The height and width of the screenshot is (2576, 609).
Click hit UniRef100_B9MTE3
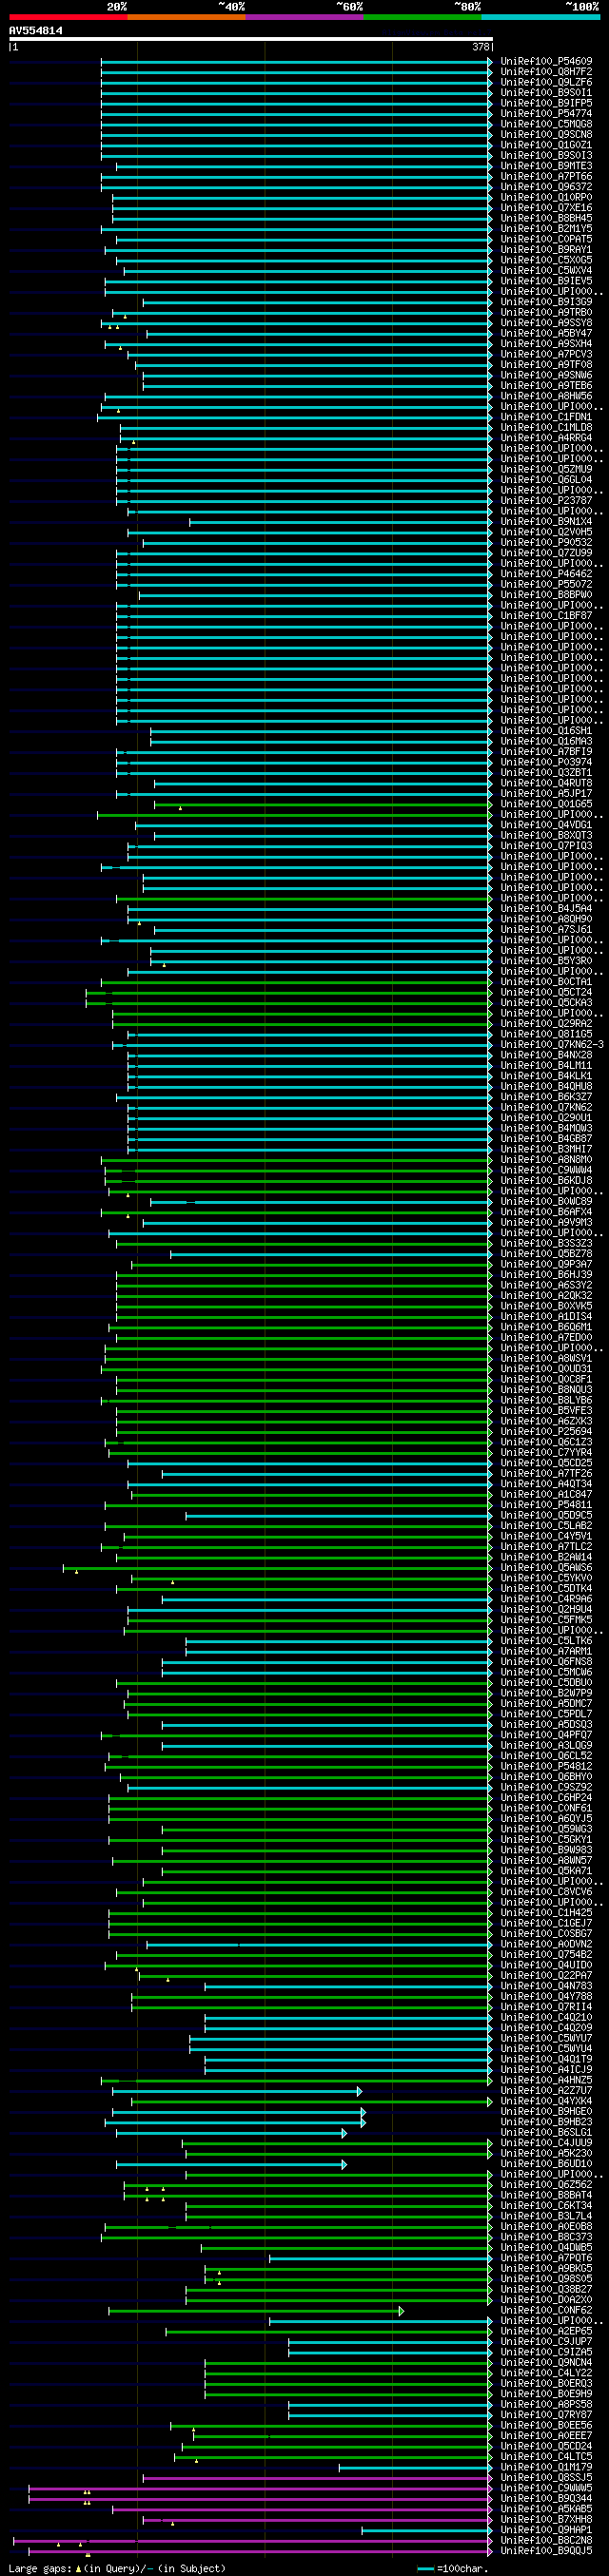pos(546,167)
